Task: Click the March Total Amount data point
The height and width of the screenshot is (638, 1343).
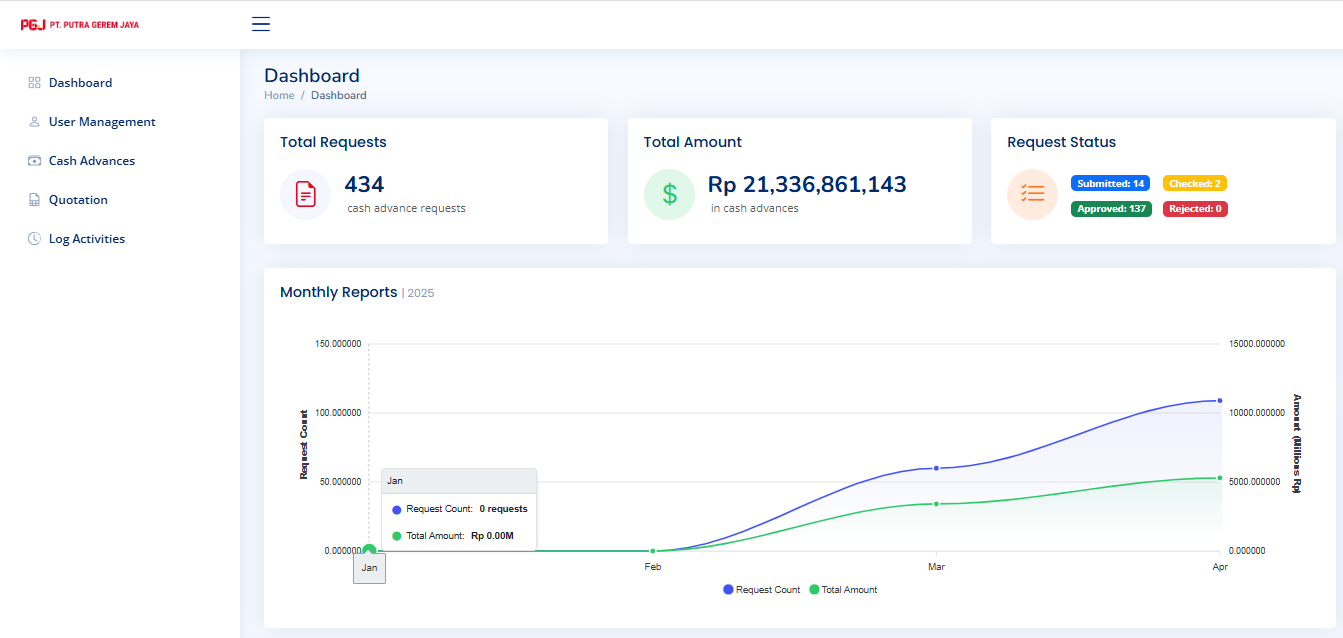Action: point(936,504)
